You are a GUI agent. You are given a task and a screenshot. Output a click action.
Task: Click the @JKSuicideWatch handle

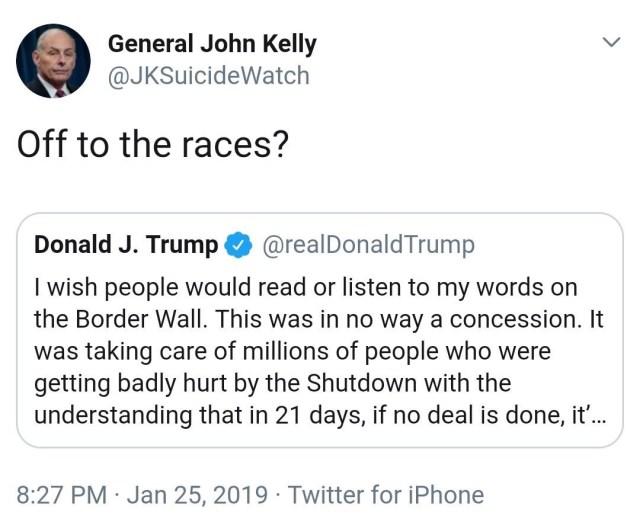click(x=208, y=75)
